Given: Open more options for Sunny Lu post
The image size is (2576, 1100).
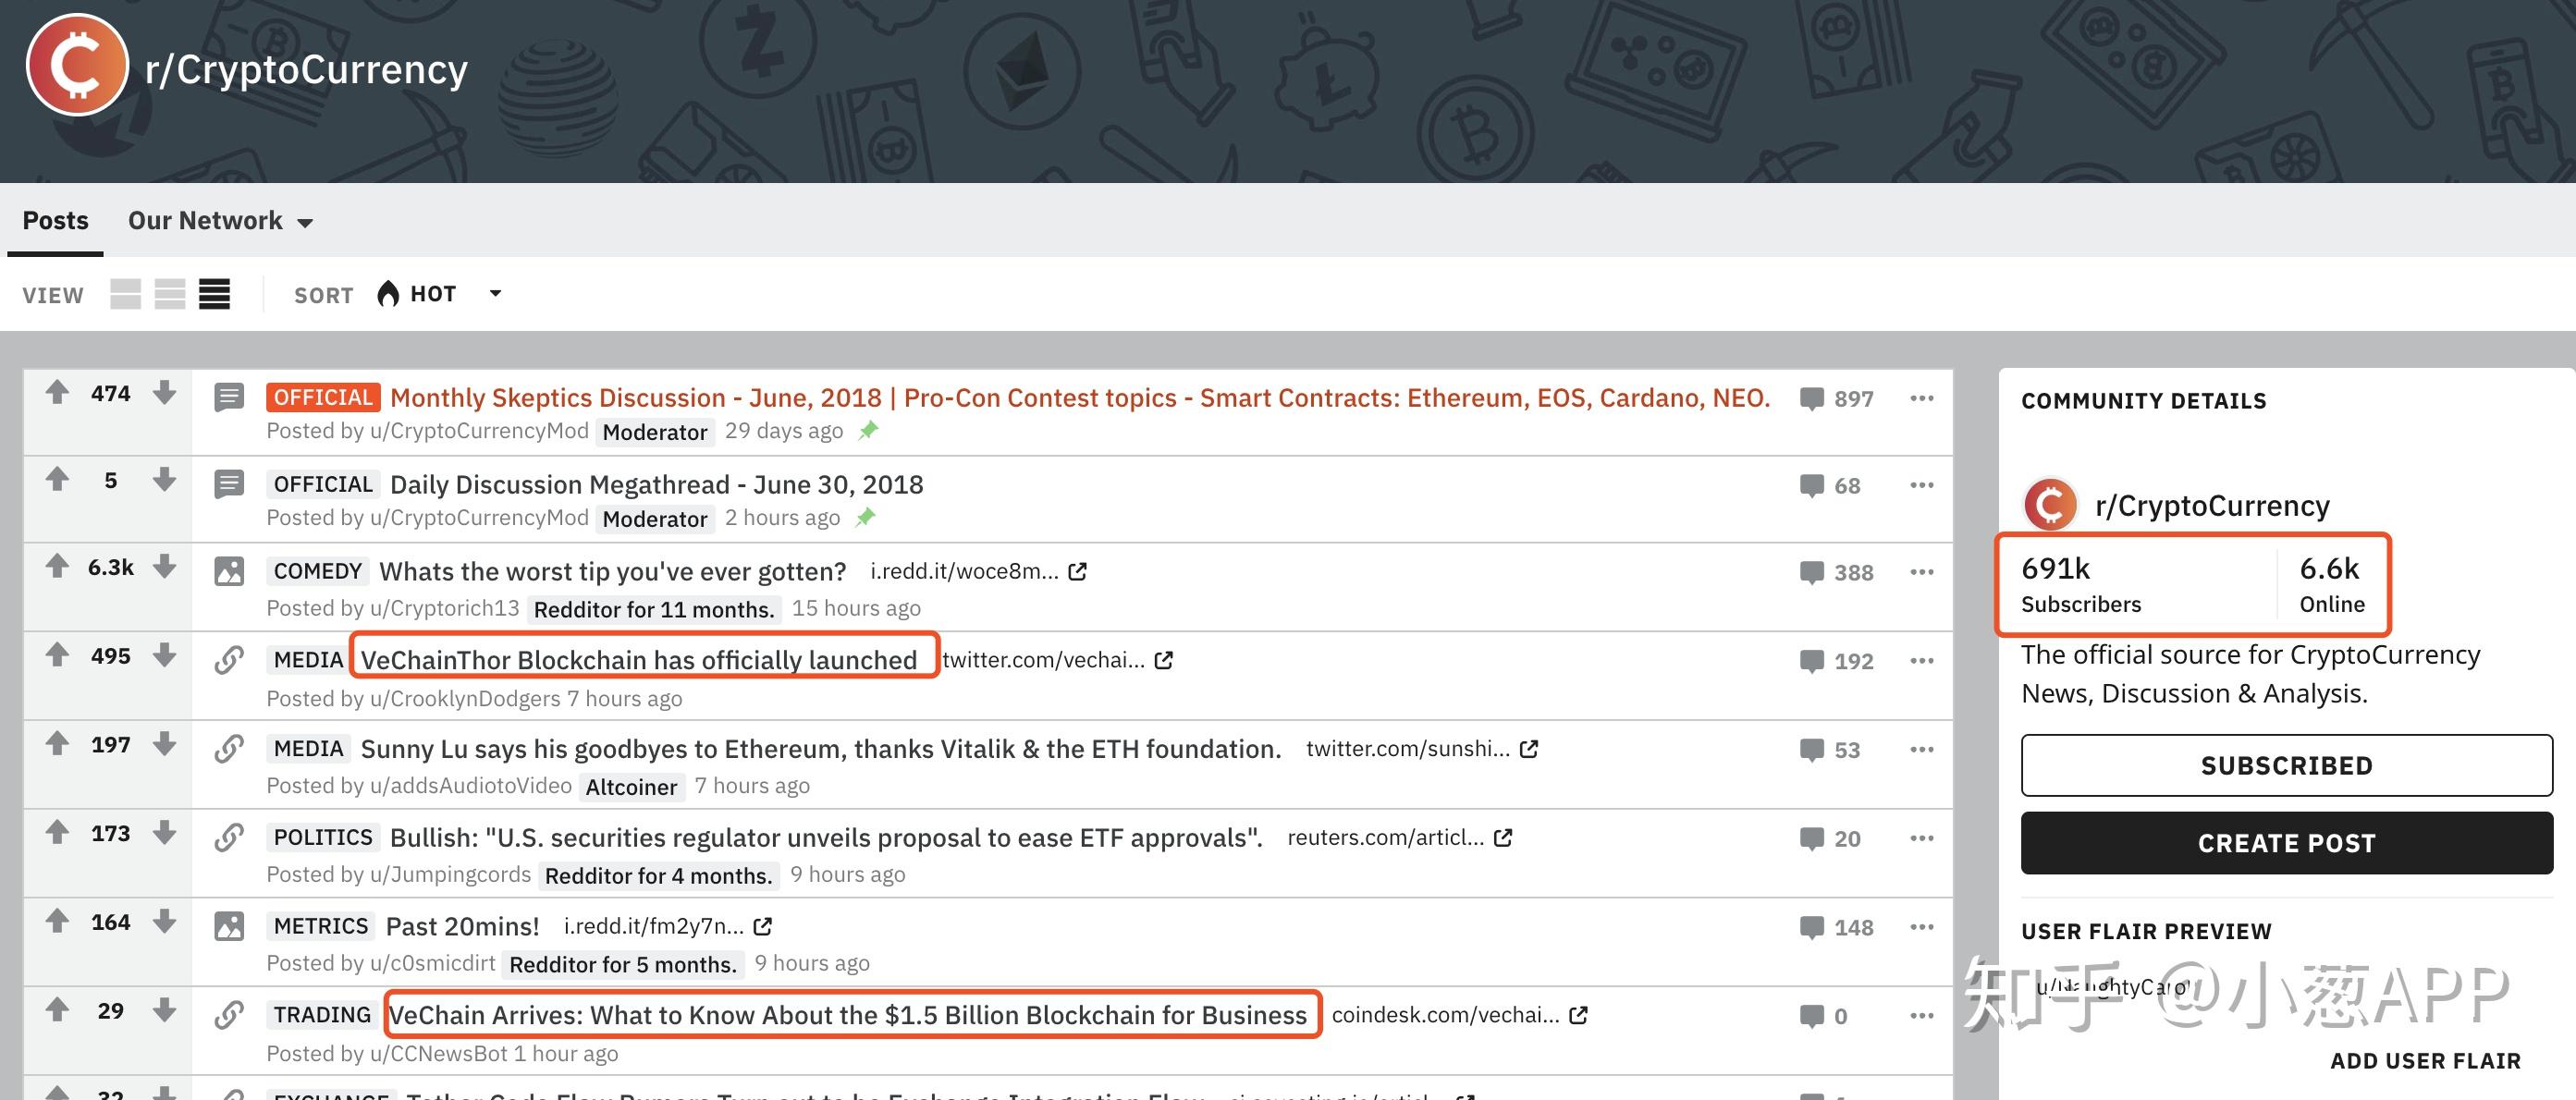Looking at the screenshot, I should pyautogui.click(x=1921, y=749).
